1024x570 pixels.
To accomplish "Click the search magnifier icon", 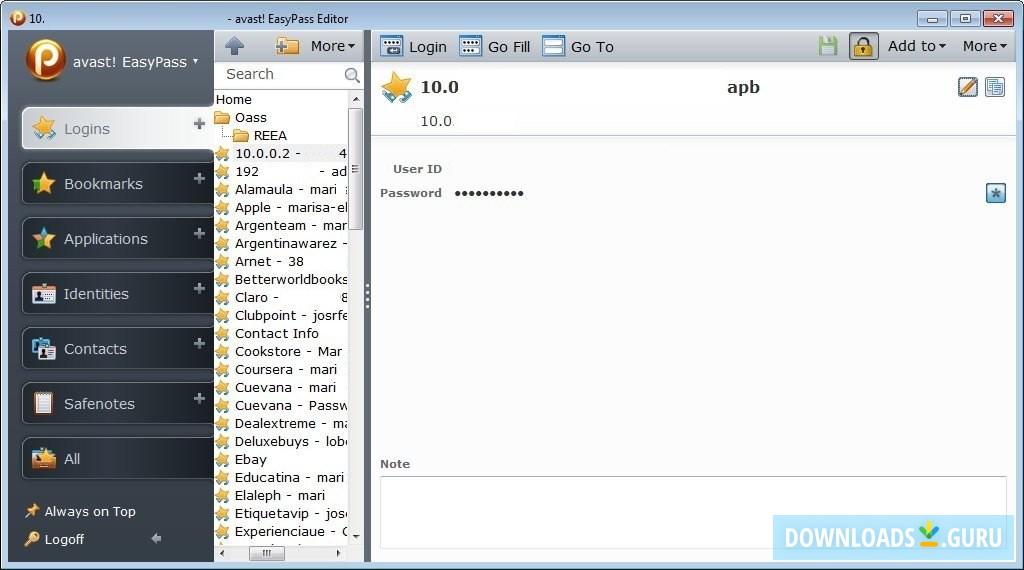I will pos(352,74).
